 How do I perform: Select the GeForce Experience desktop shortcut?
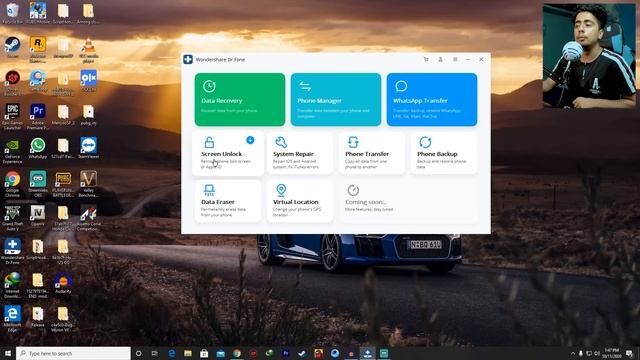(x=13, y=150)
